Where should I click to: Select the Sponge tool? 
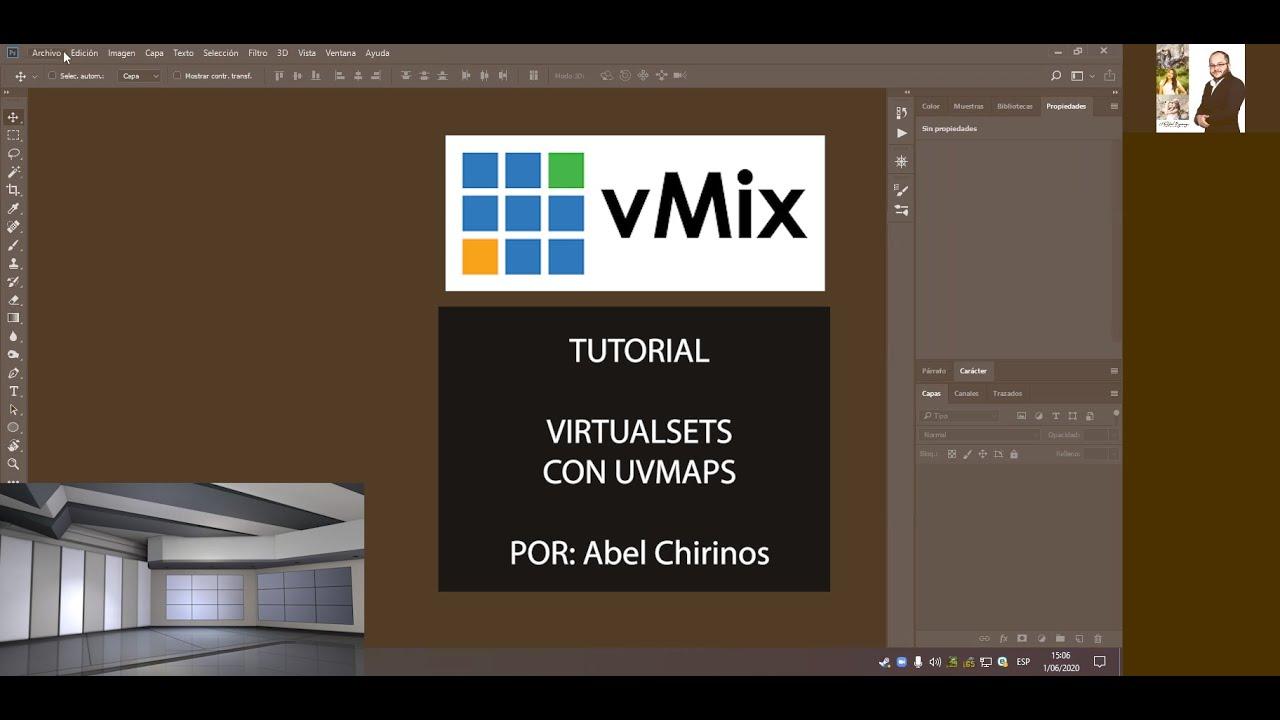pos(14,354)
